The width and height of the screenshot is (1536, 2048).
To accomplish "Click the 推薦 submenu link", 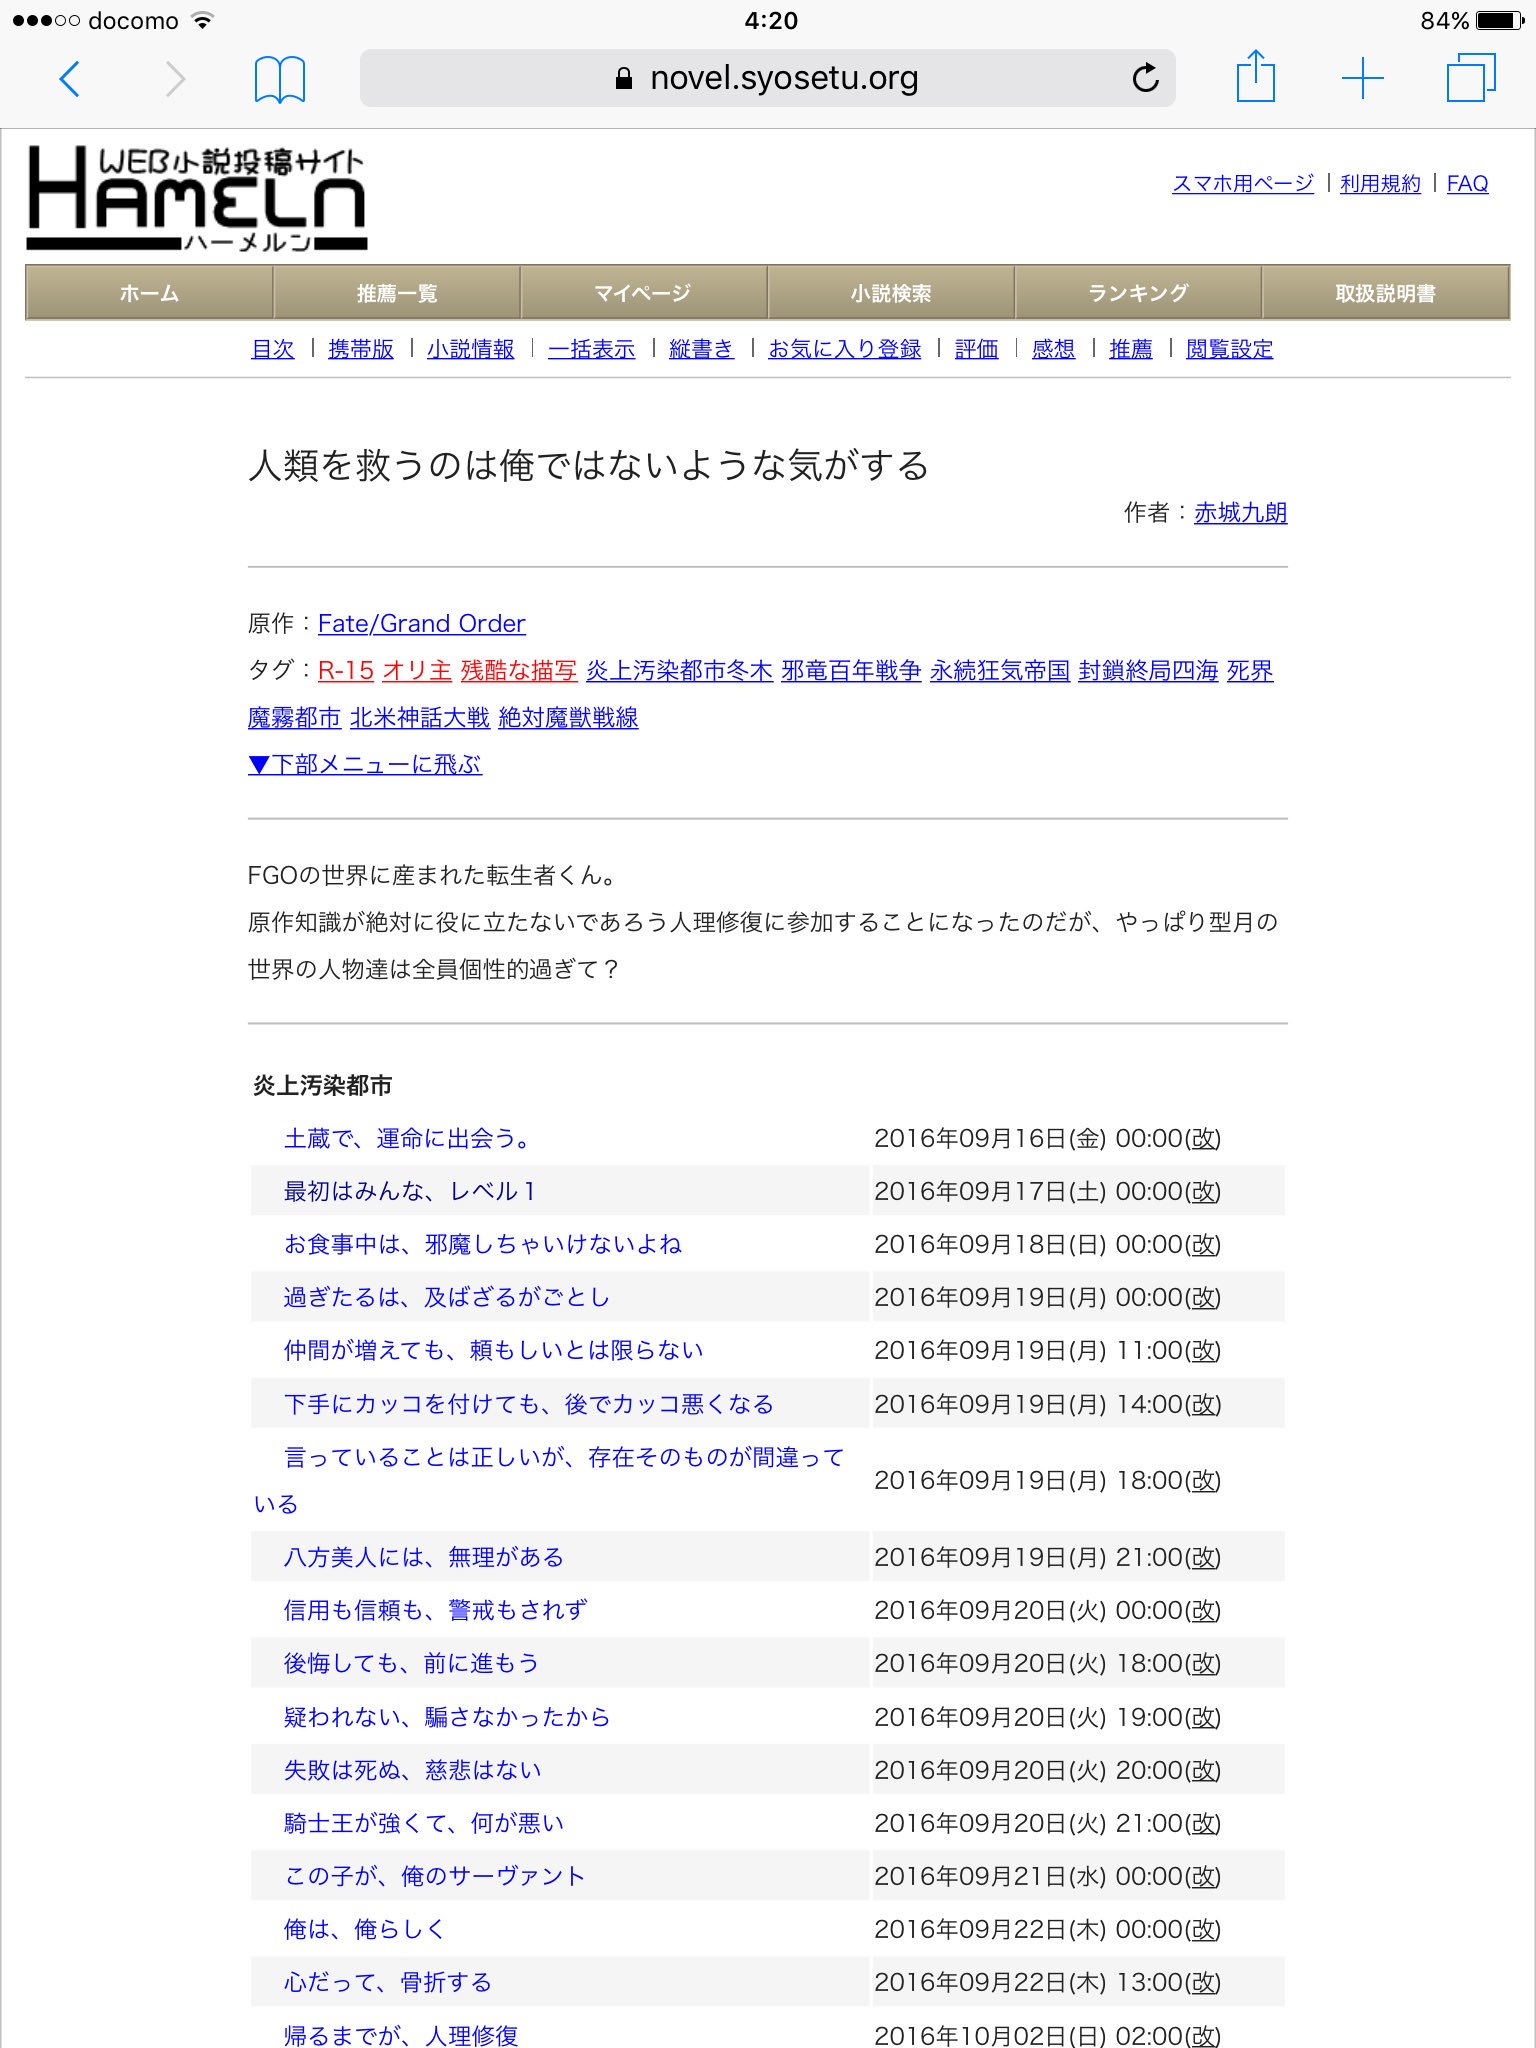I will (x=1130, y=349).
